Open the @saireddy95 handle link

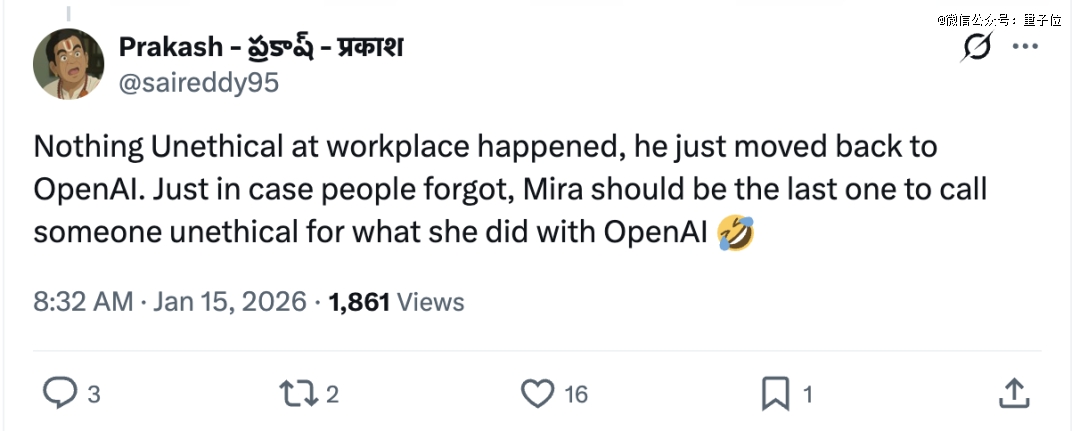(198, 84)
